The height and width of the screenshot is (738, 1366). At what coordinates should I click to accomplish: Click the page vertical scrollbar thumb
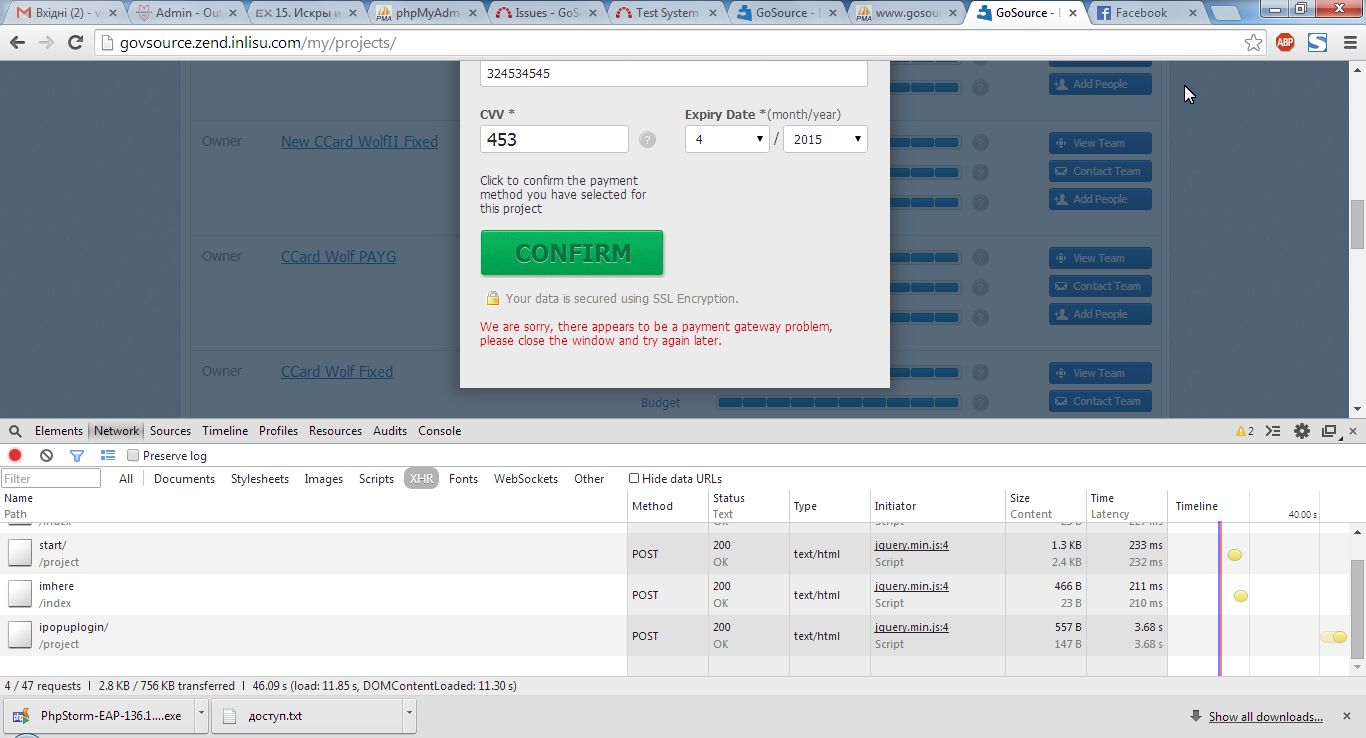[1357, 224]
